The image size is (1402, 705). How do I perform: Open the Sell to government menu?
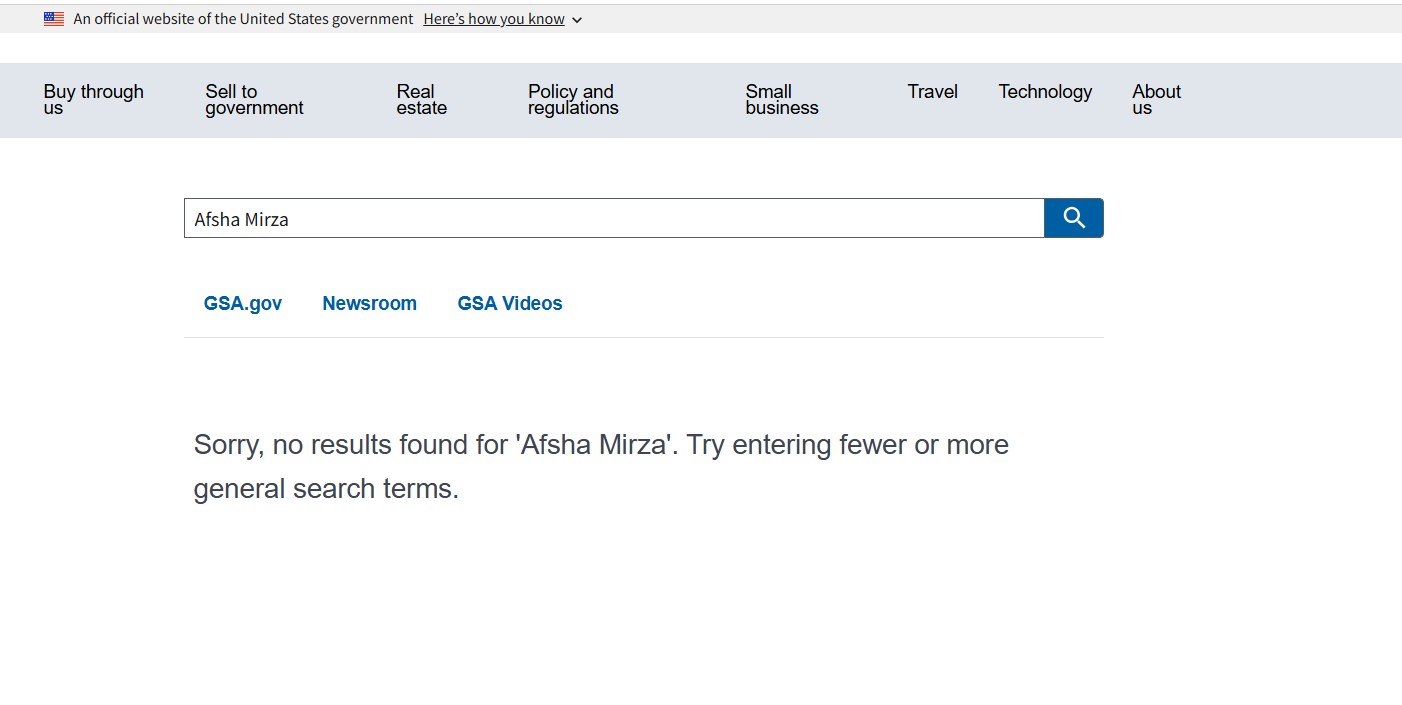[x=254, y=100]
